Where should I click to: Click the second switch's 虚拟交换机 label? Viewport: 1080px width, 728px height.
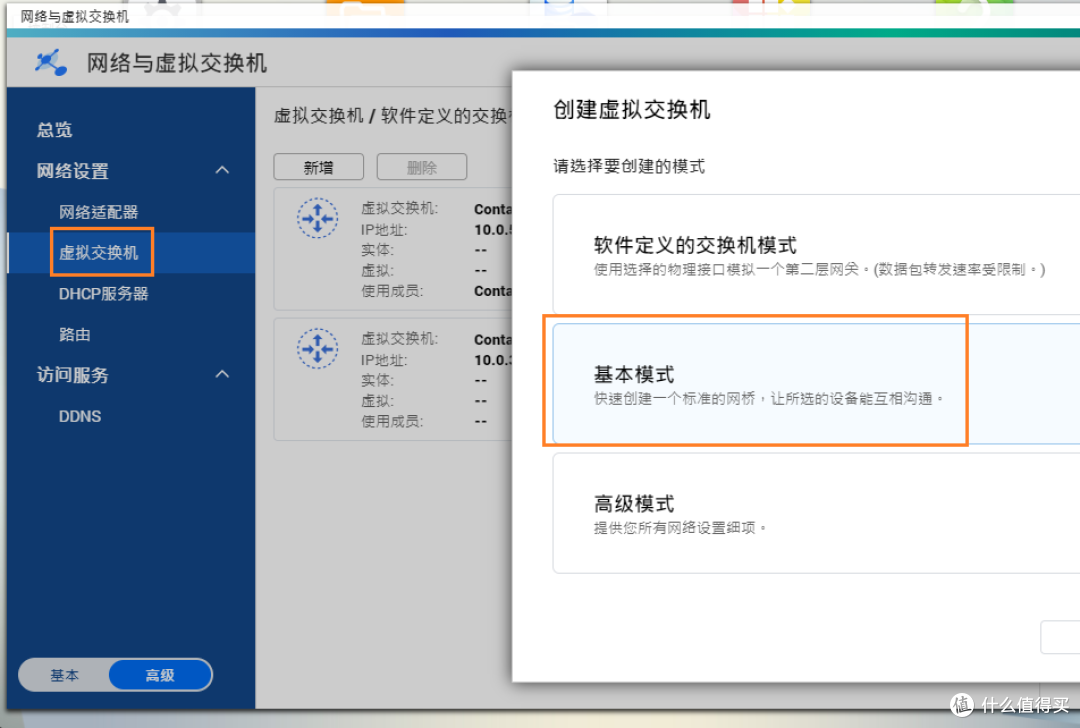pyautogui.click(x=399, y=338)
